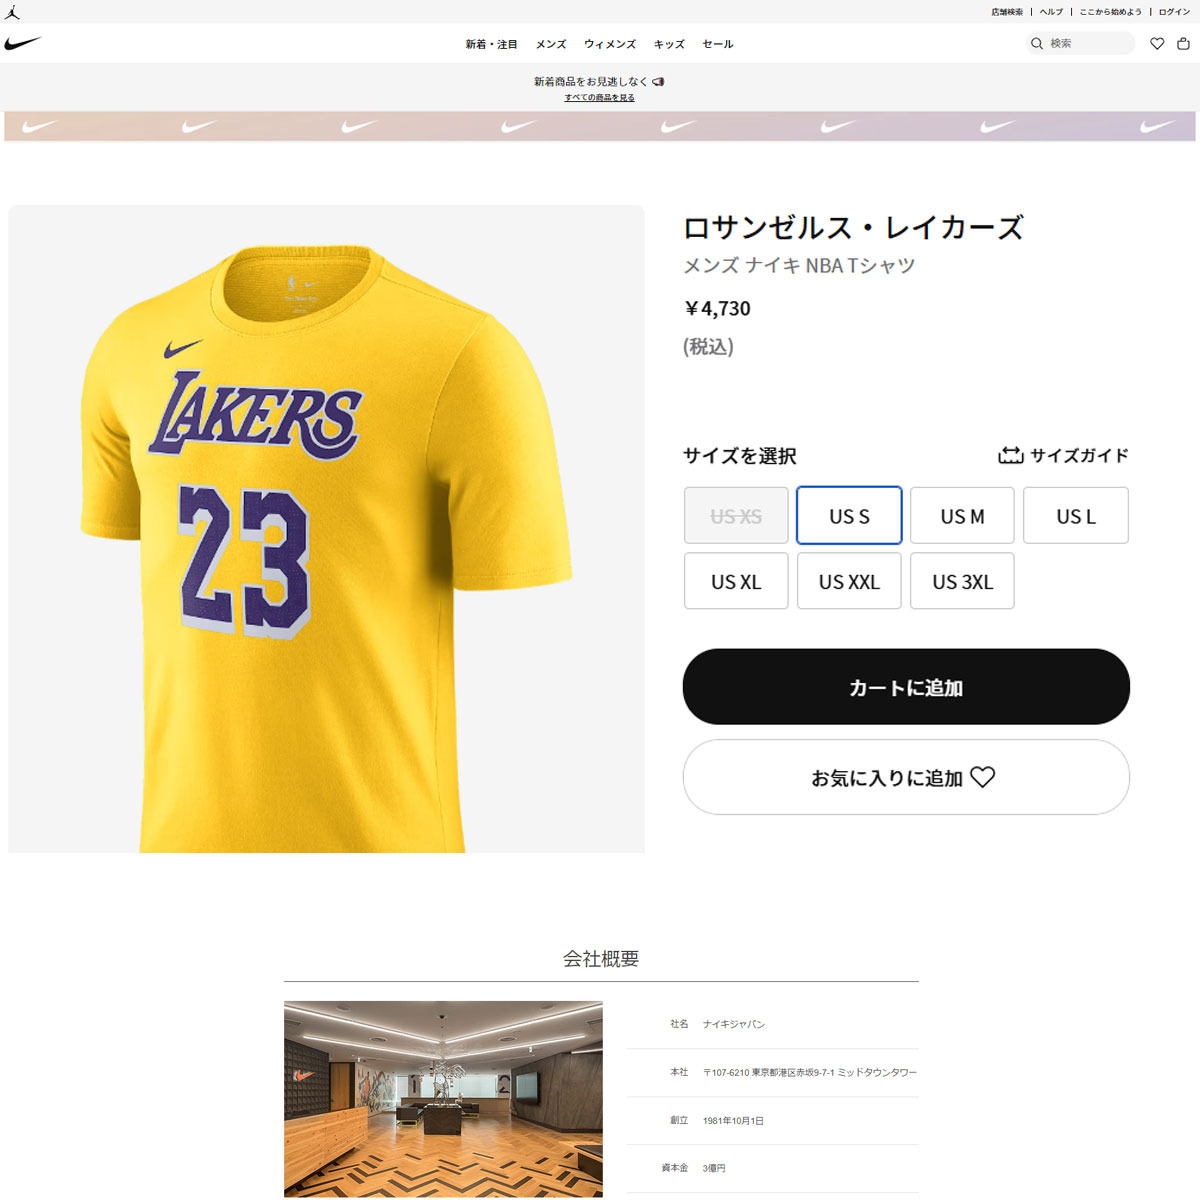Click the size guide ruler icon
1200x1200 pixels.
tap(1010, 455)
